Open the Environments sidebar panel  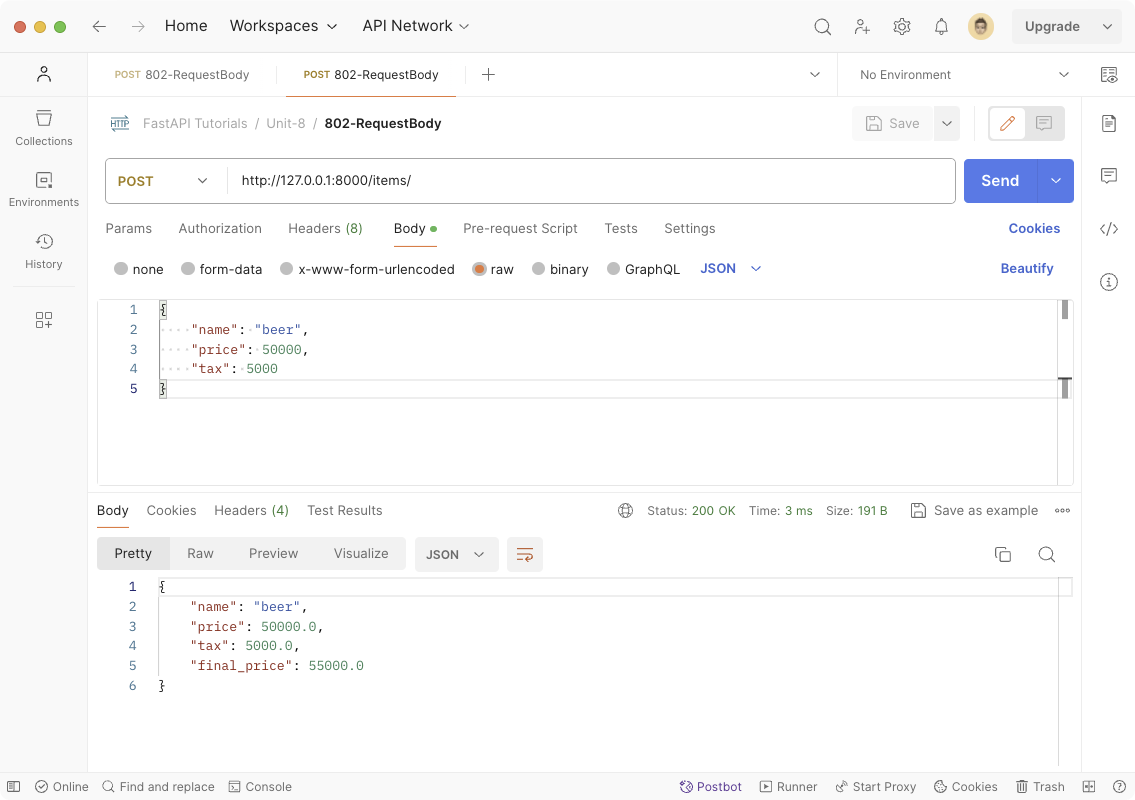point(43,189)
